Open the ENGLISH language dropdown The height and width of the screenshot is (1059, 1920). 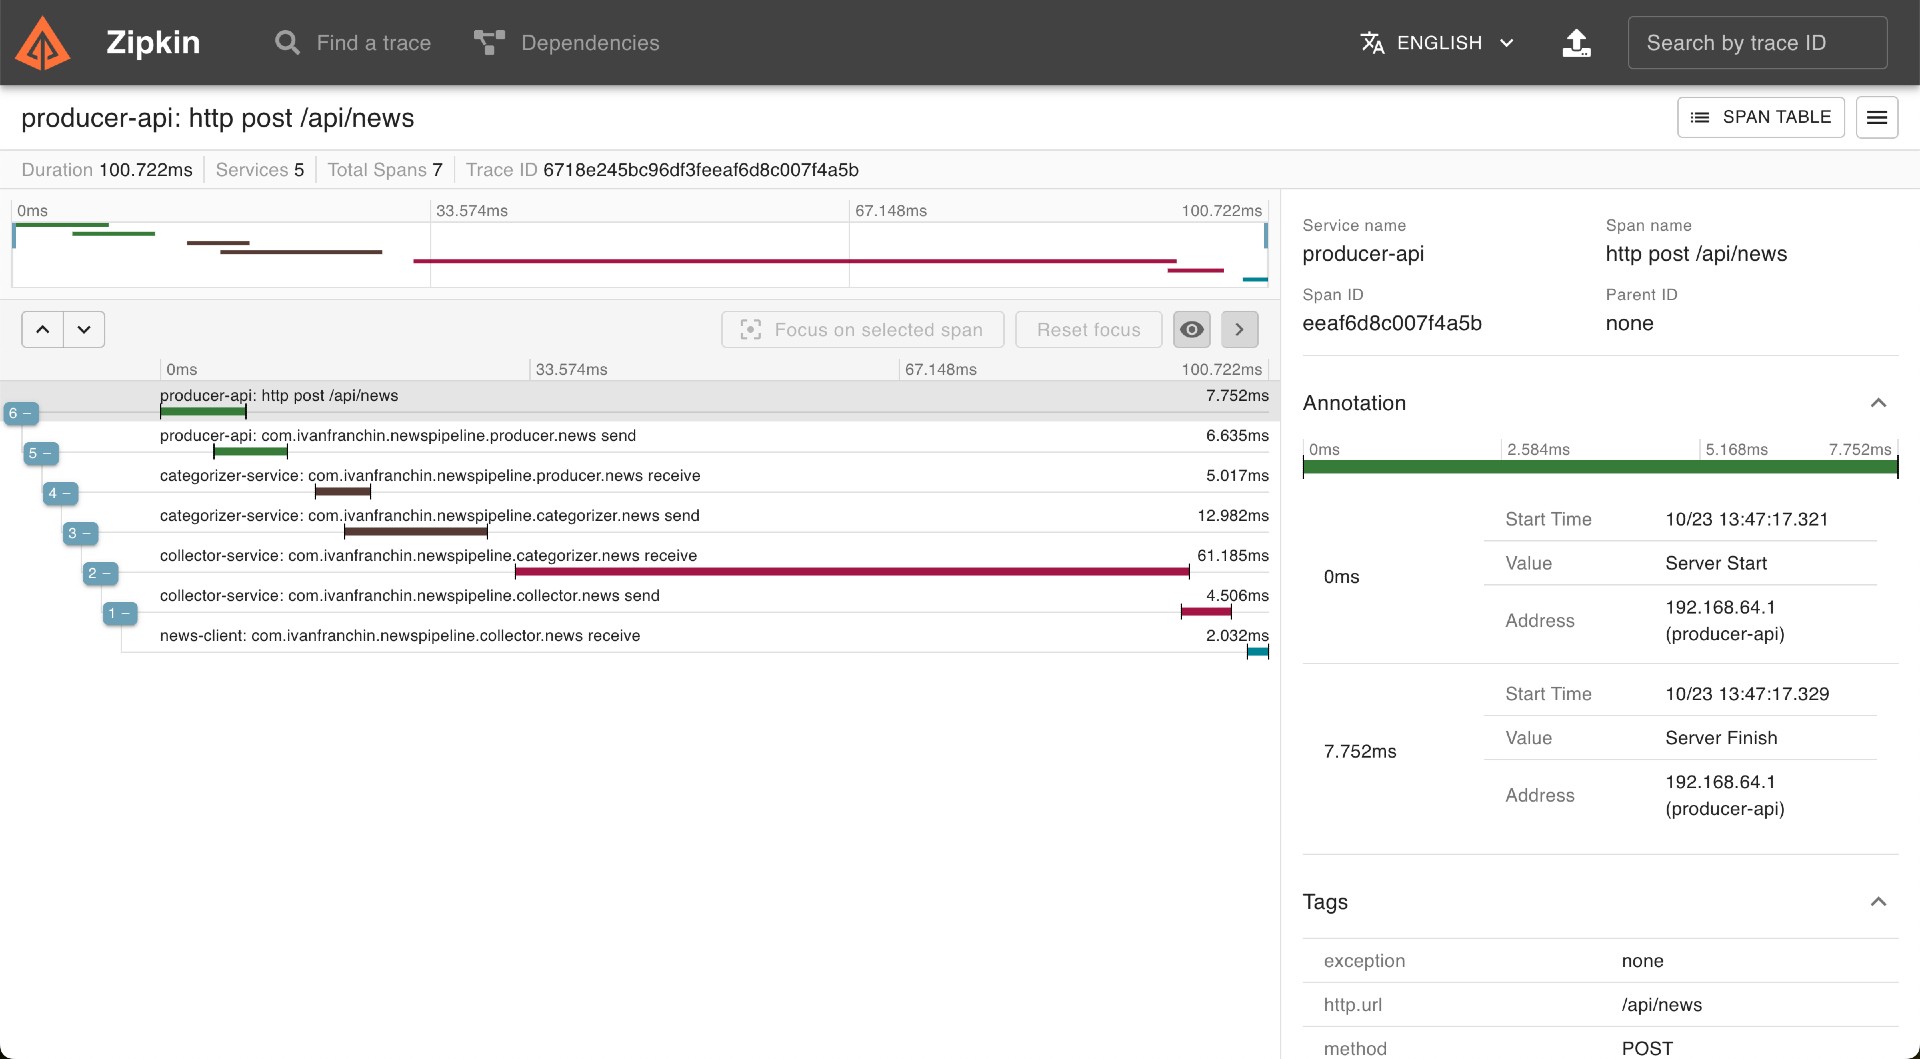pos(1437,43)
